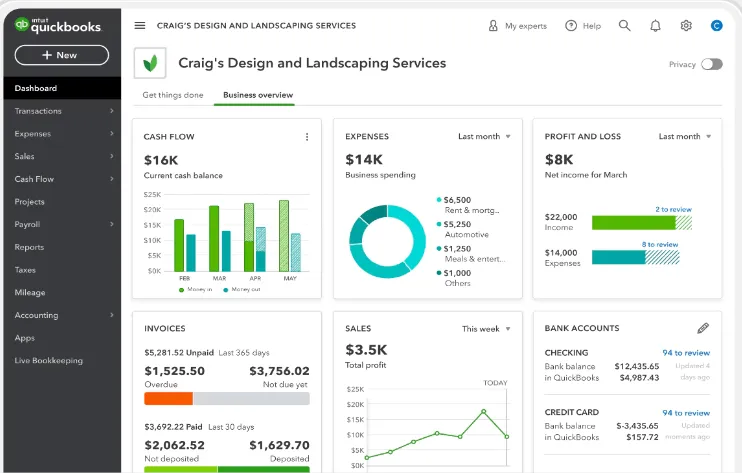
Task: Click the $3.5K Total profit value
Action: [366, 350]
